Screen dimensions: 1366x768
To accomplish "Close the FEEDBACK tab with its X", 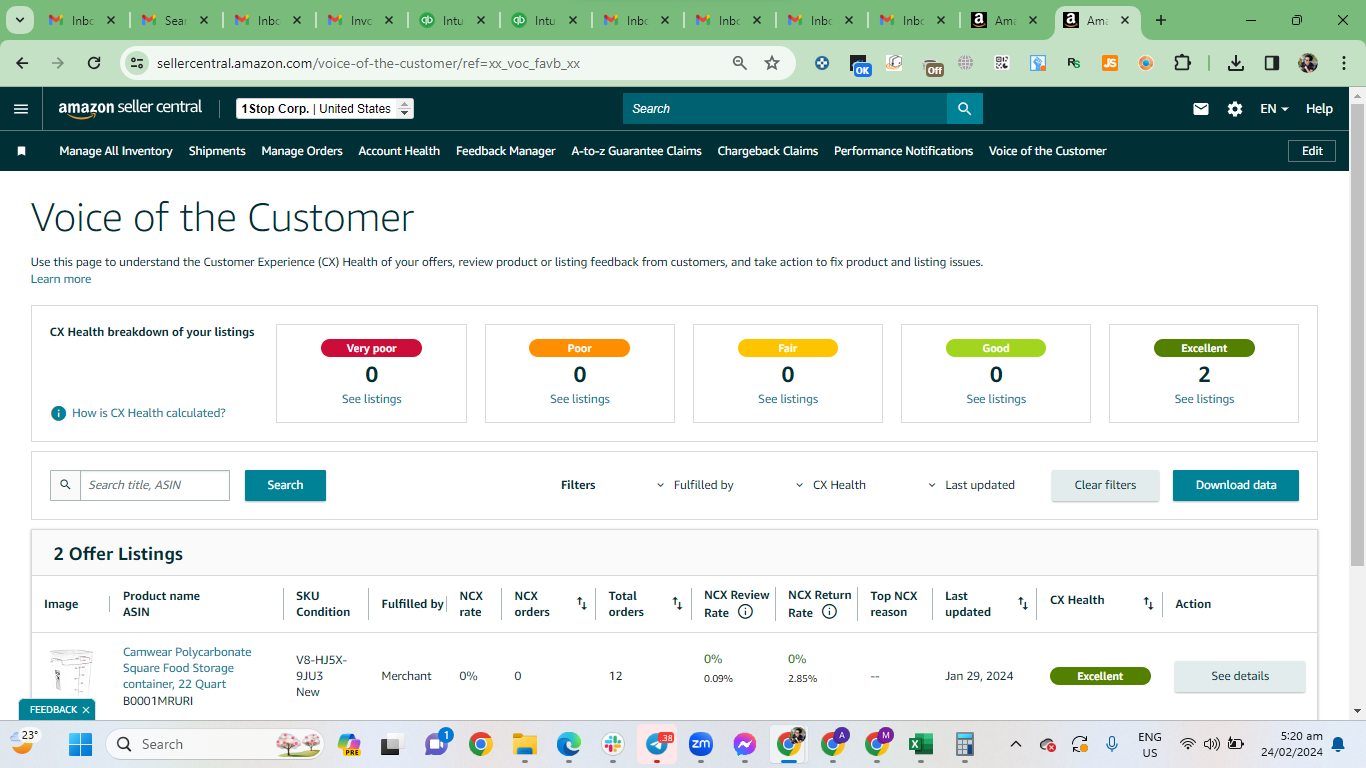I will click(x=86, y=710).
